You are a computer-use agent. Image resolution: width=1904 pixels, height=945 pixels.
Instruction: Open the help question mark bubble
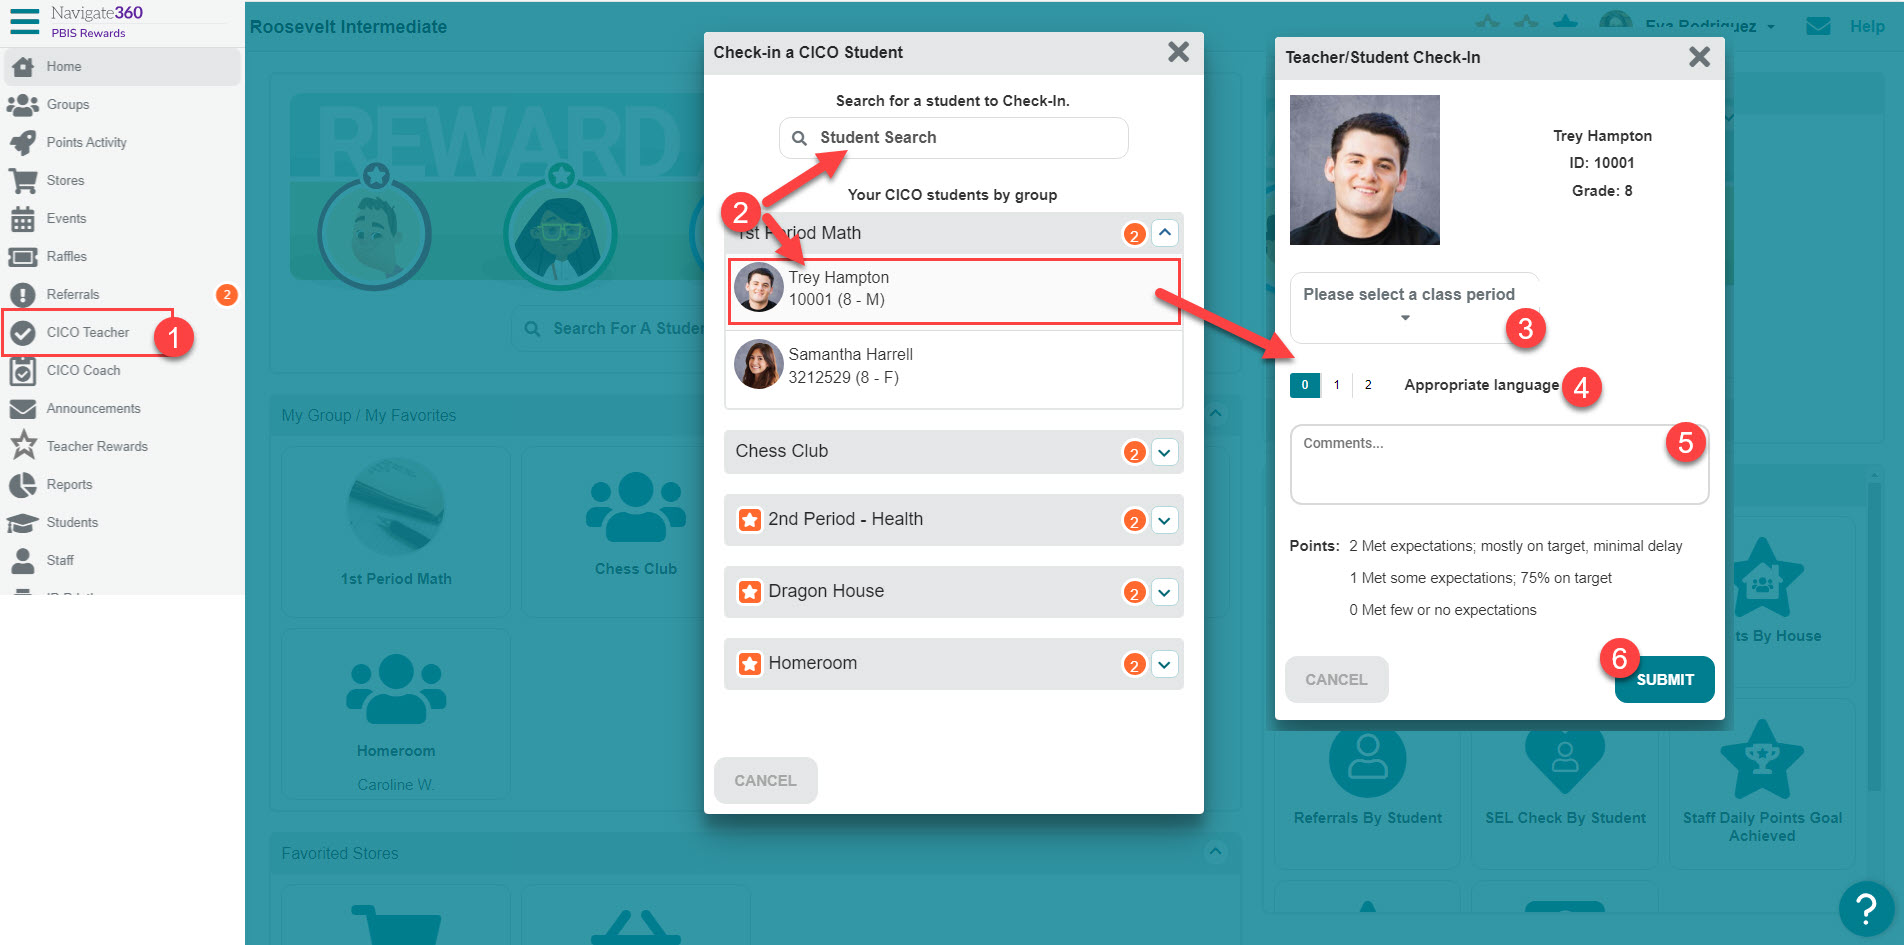pos(1866,908)
